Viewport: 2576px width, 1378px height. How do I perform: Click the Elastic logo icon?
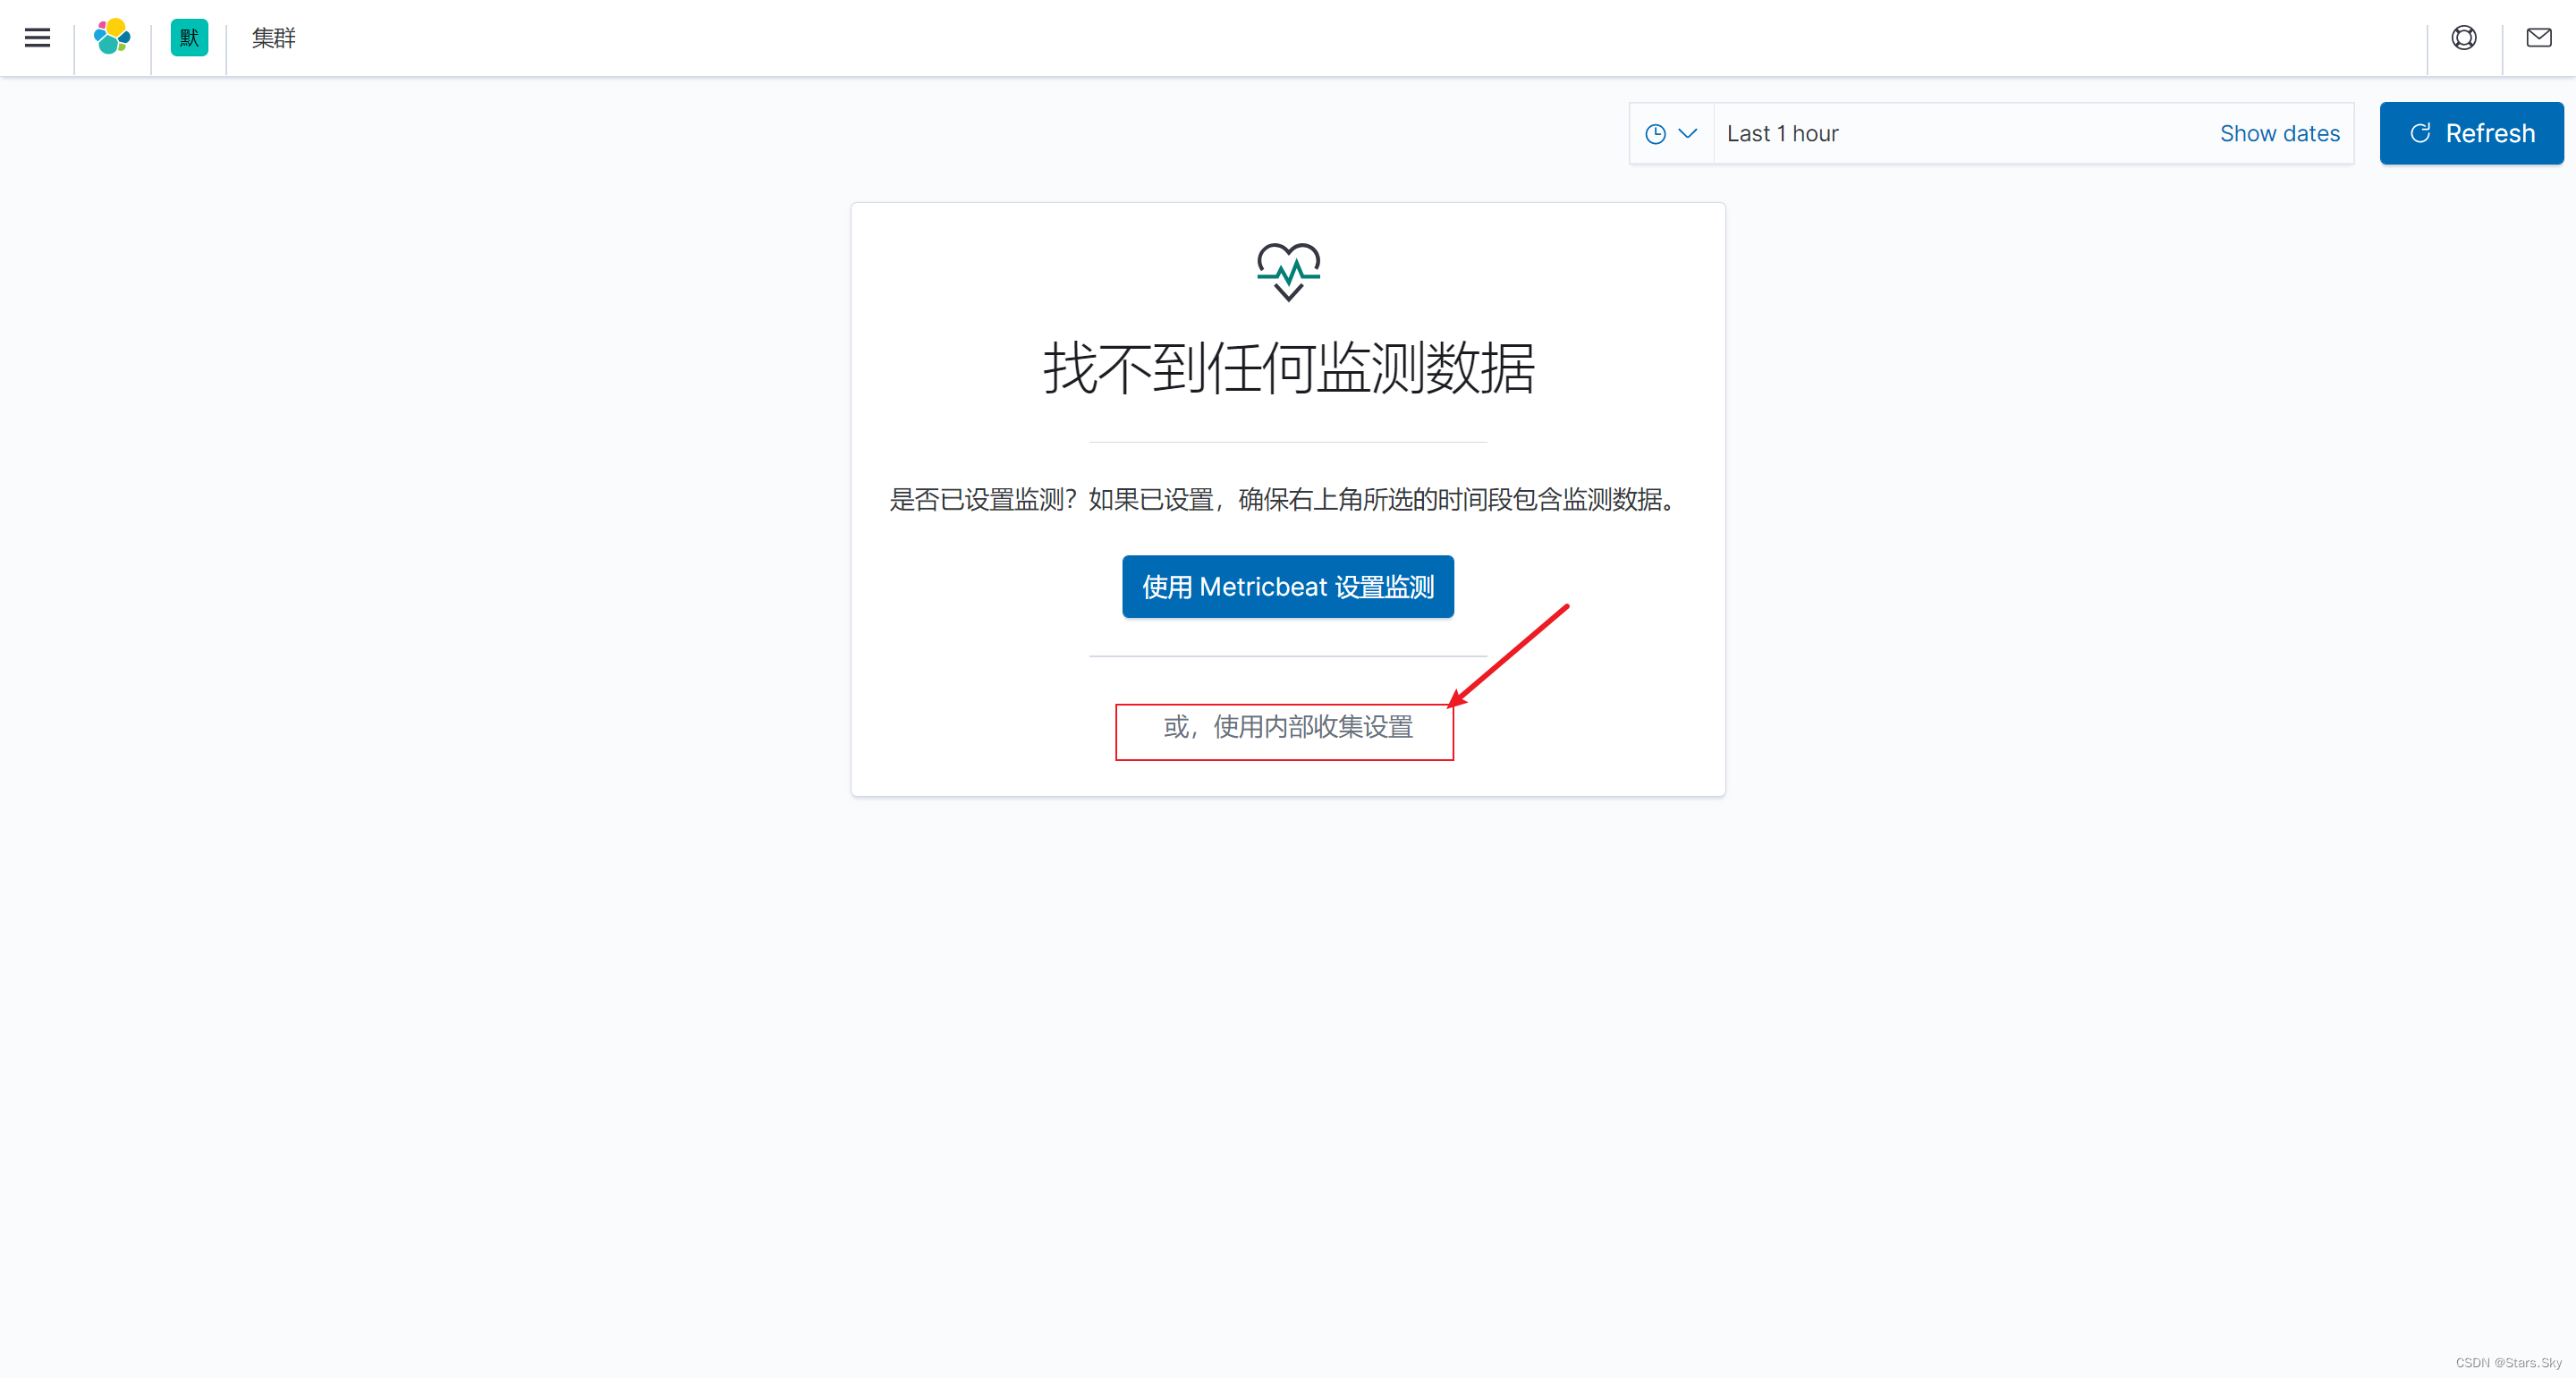112,37
